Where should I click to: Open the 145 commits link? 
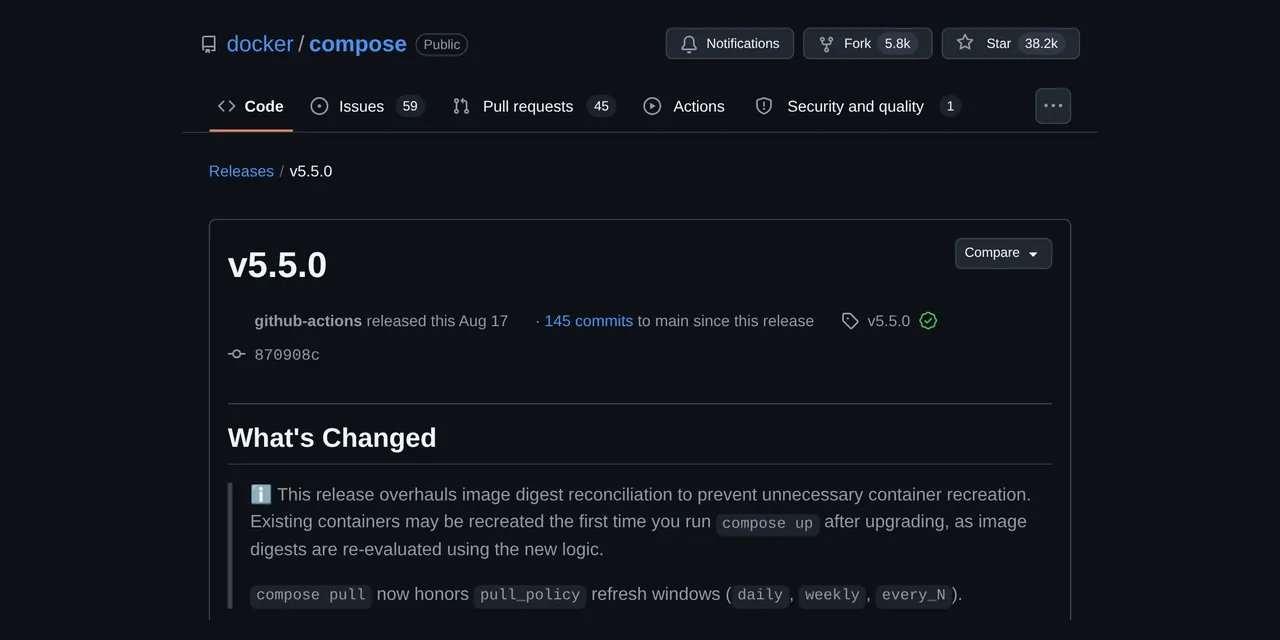coord(588,321)
